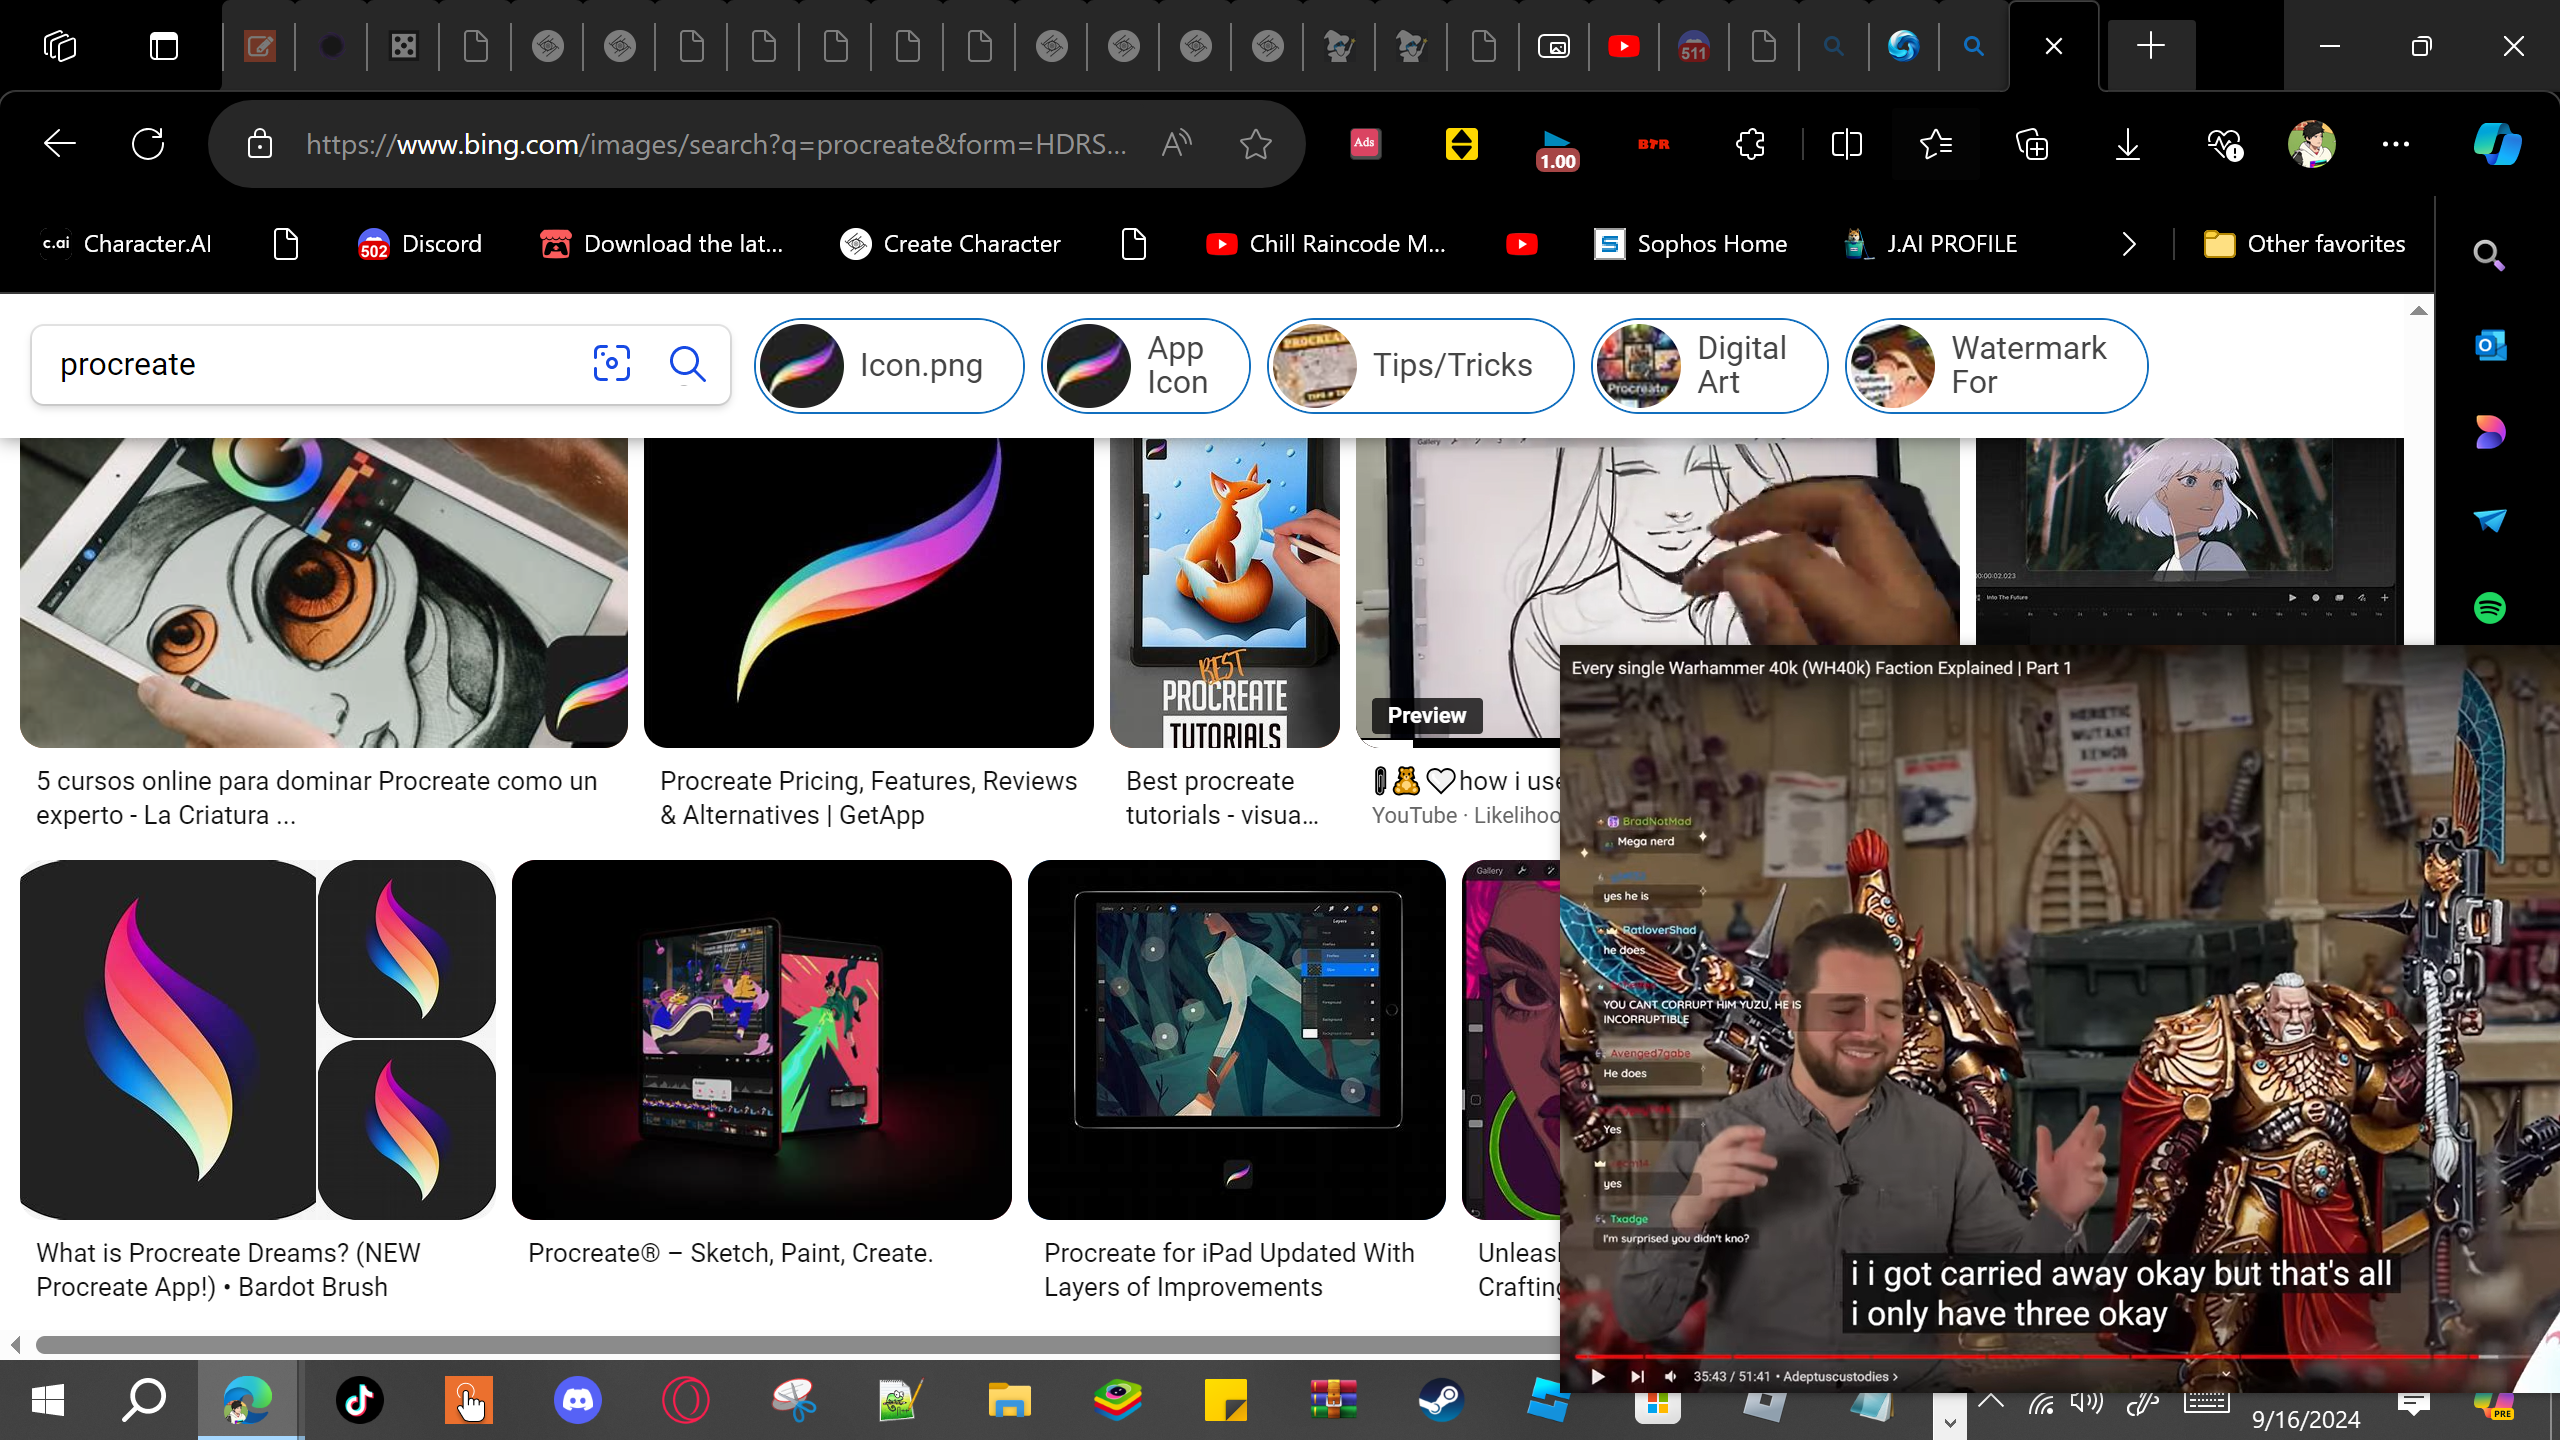Open Chill Raincode M... bookmark
This screenshot has width=2560, height=1440.
pyautogui.click(x=1326, y=244)
